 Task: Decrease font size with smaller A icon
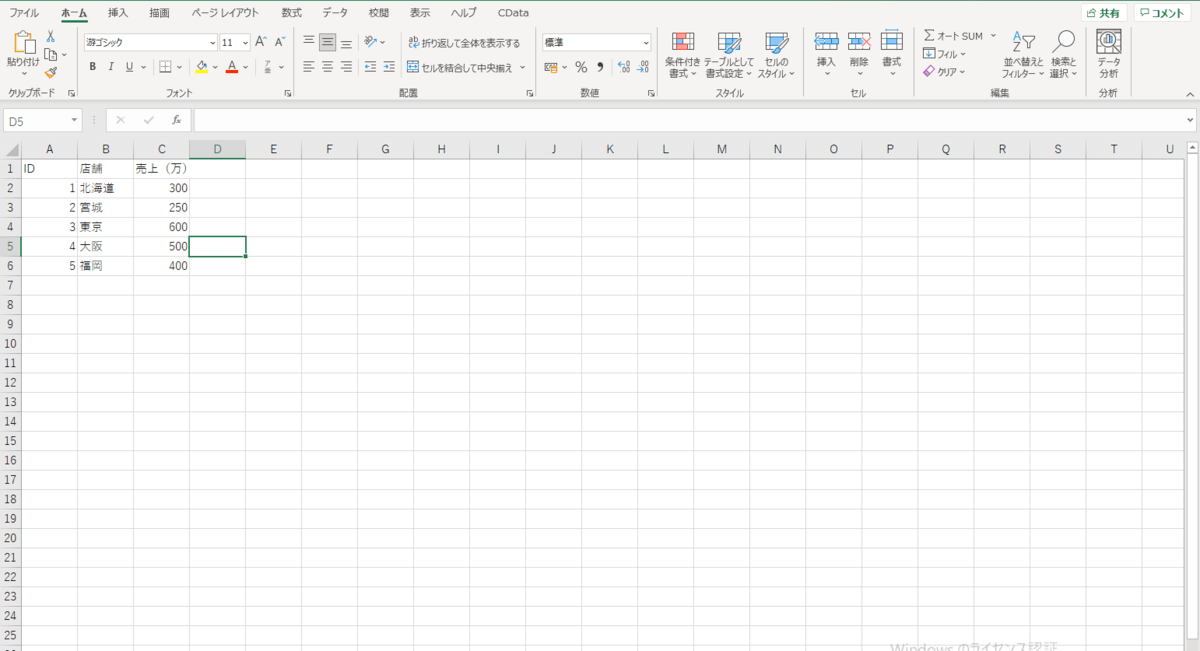coord(278,42)
